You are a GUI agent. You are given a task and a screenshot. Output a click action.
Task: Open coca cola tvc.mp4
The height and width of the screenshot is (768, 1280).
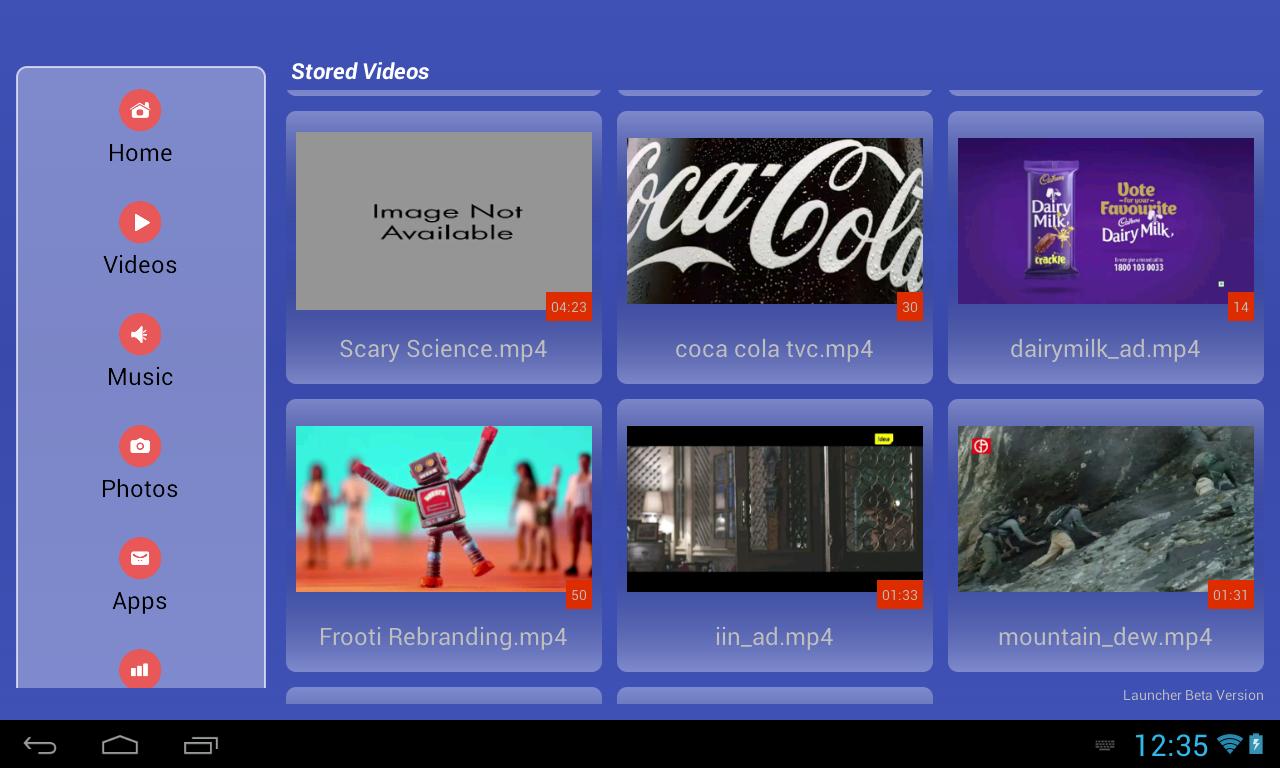774,221
